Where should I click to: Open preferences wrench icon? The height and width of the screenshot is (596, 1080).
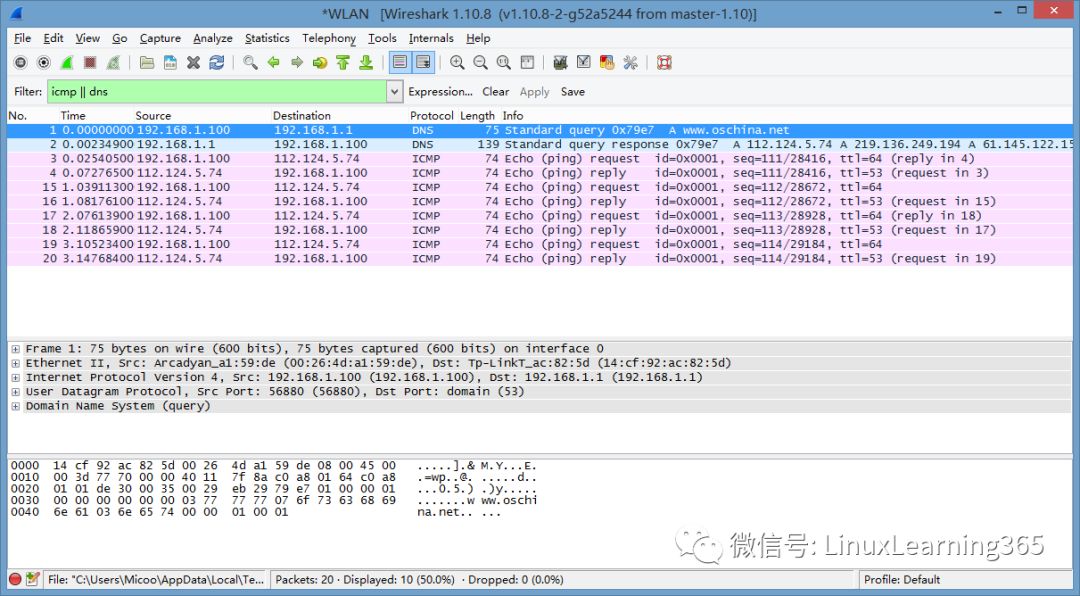(630, 63)
